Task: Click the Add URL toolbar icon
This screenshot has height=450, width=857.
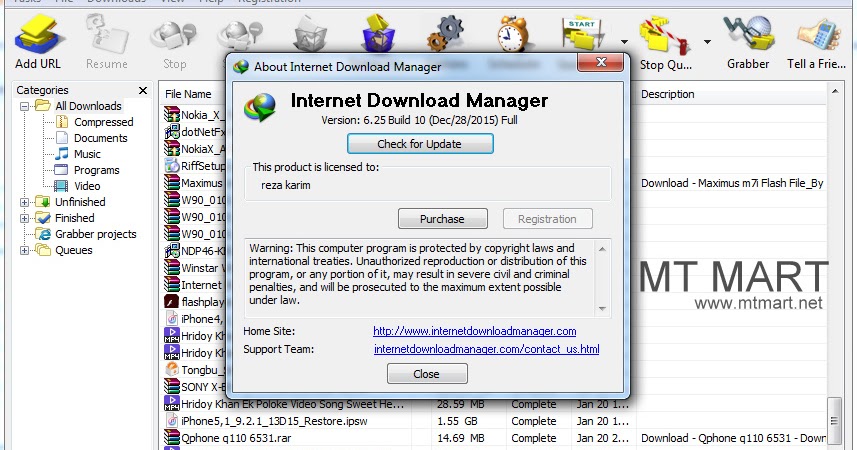Action: click(x=38, y=34)
